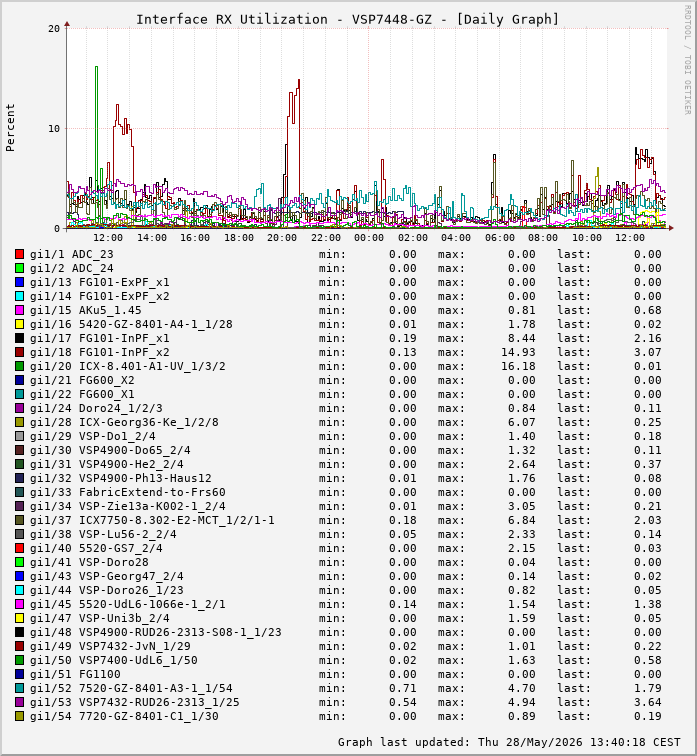Image resolution: width=697 pixels, height=756 pixels.
Task: Click the max value 14.93 for gi1/18
Action: [x=518, y=352]
